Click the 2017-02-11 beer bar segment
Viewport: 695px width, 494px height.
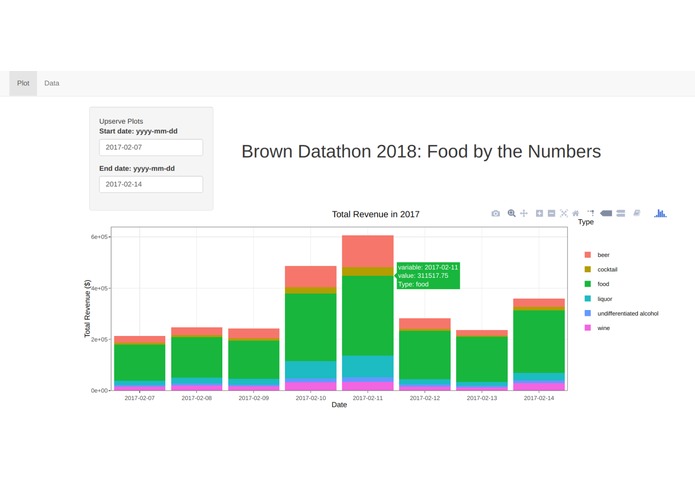pos(368,251)
